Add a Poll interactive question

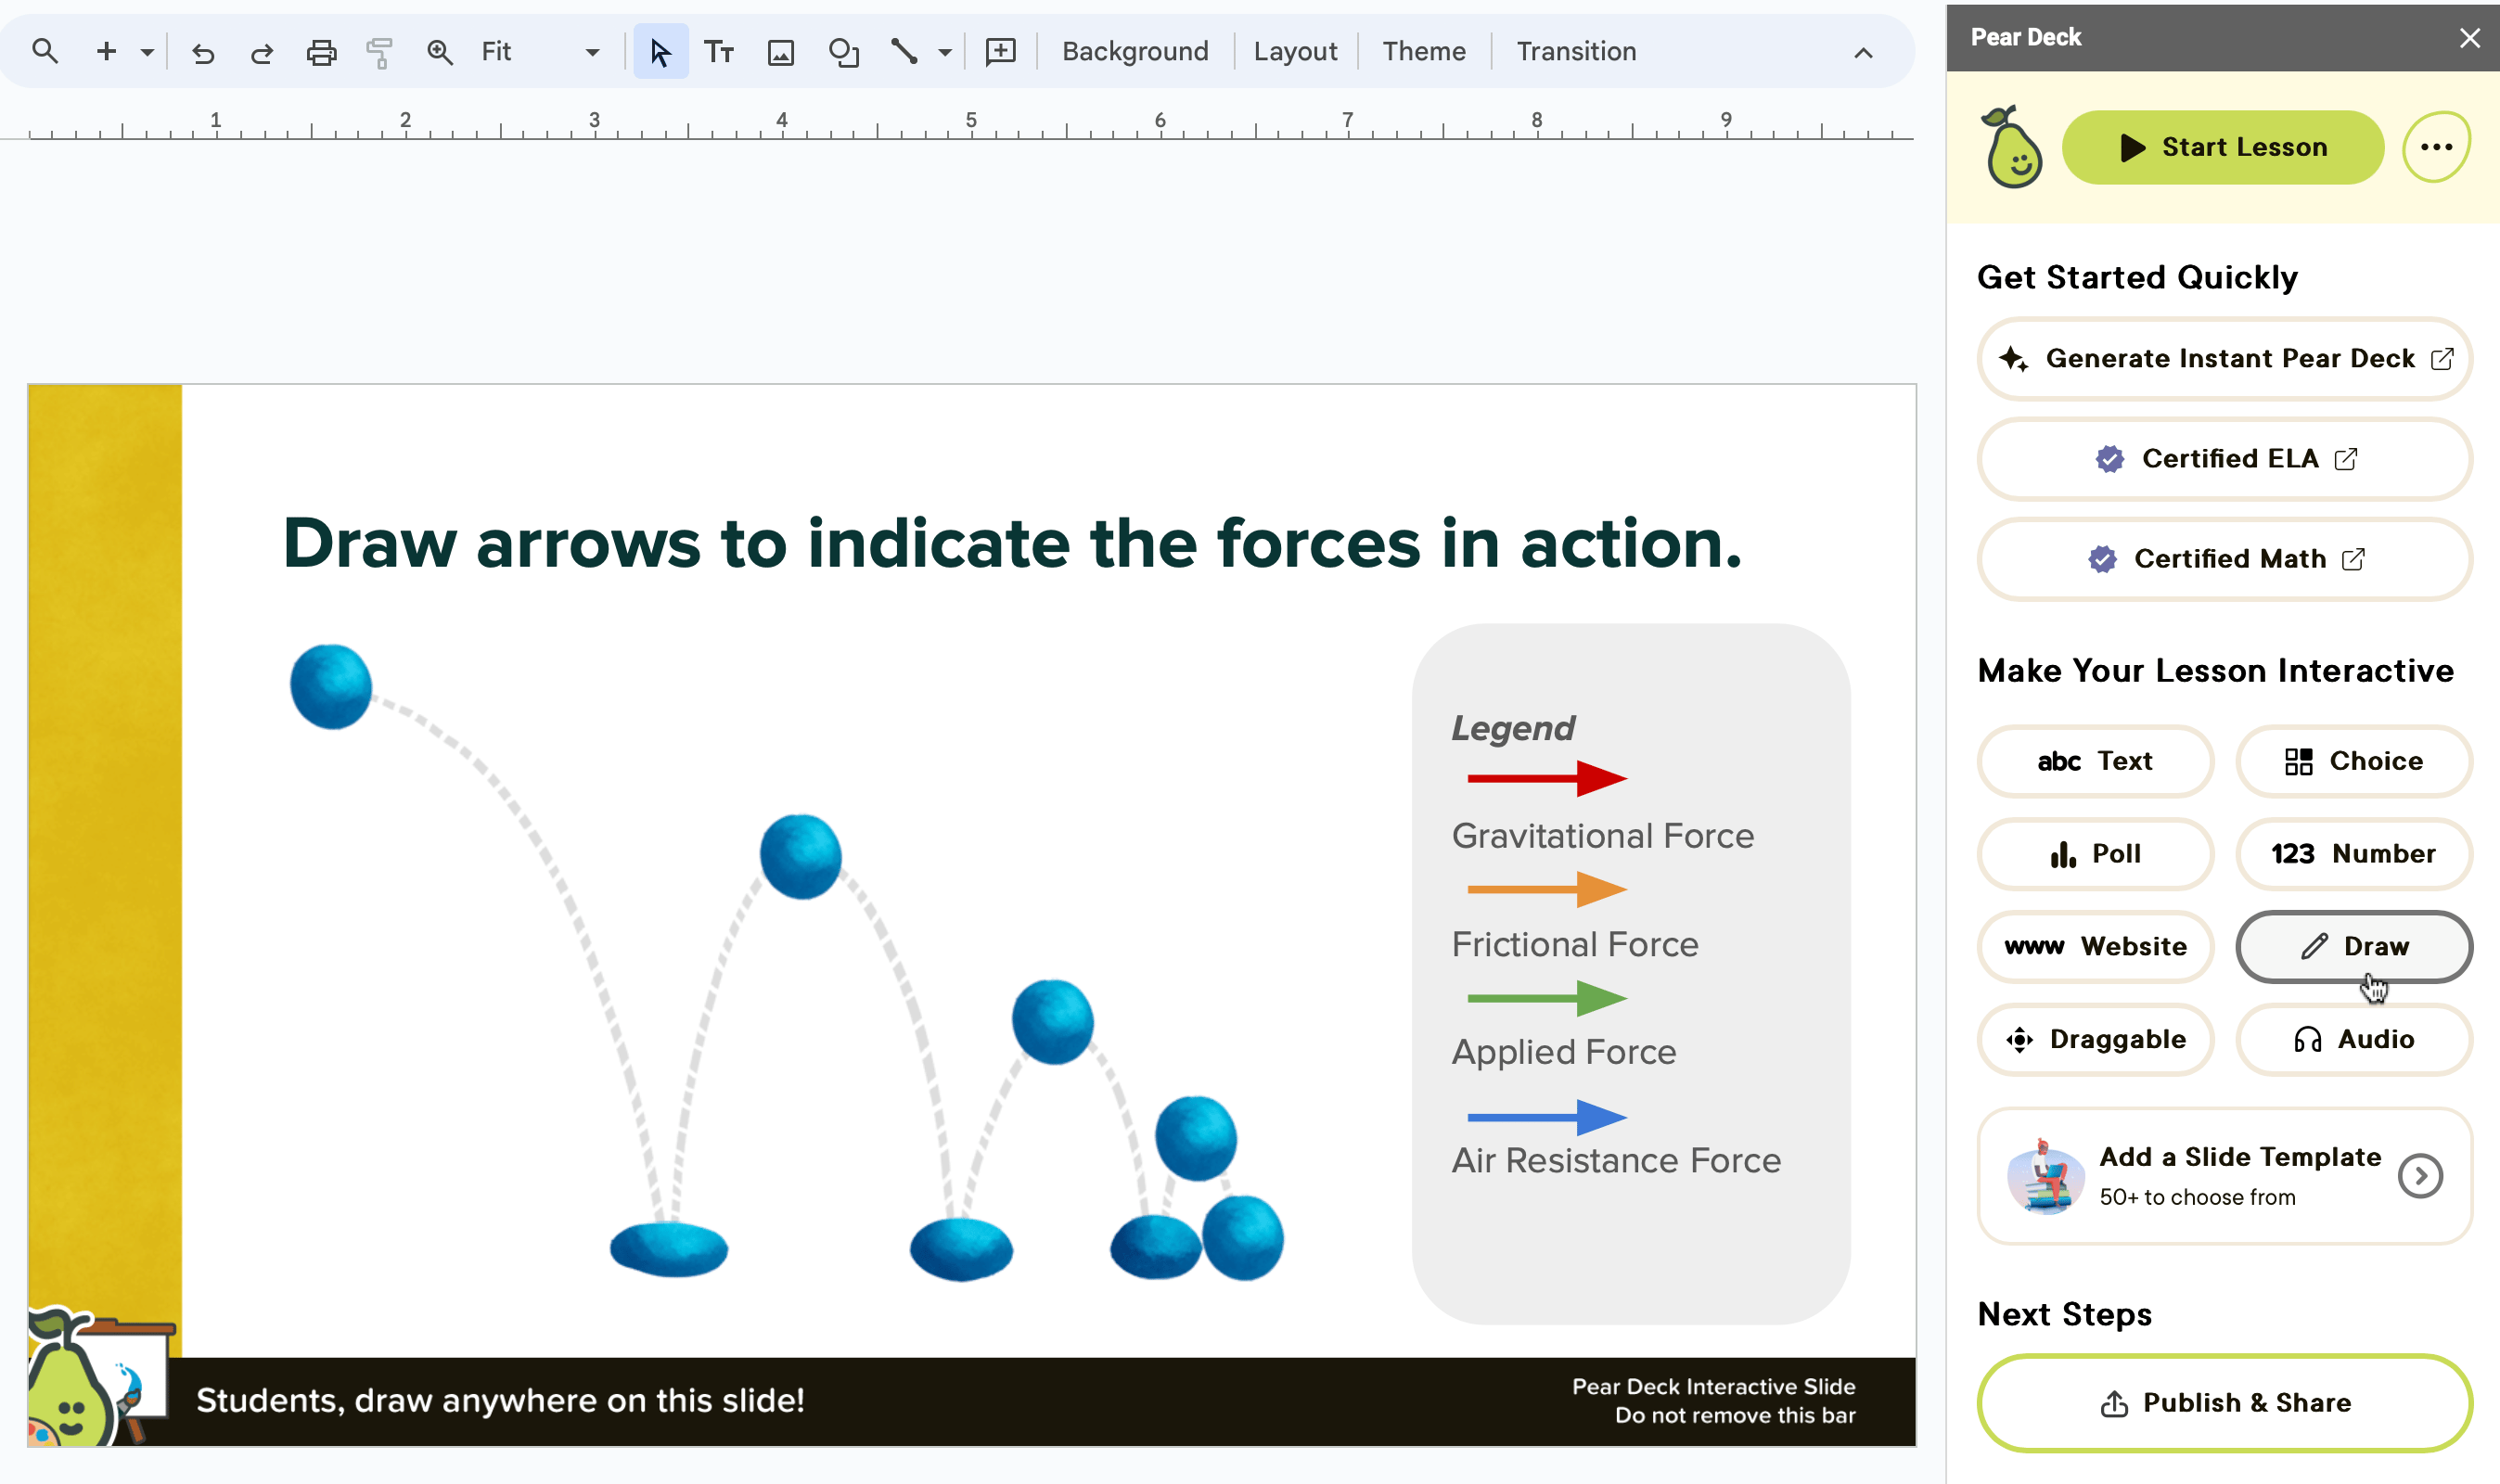tap(2095, 854)
